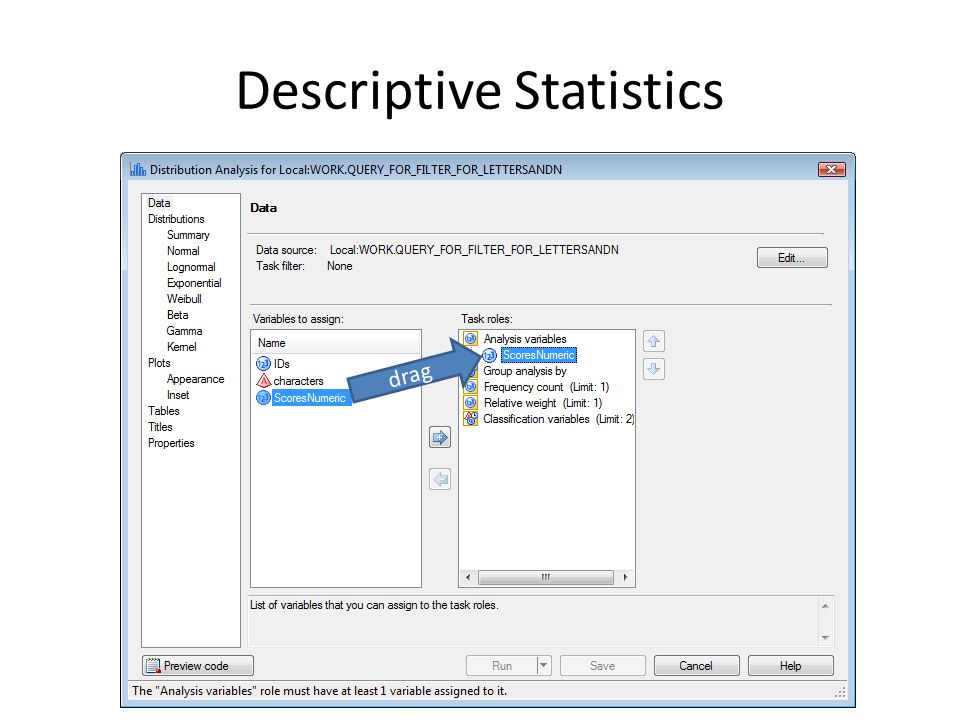The height and width of the screenshot is (720, 960).
Task: Open the Normal distribution page
Action: (x=183, y=250)
